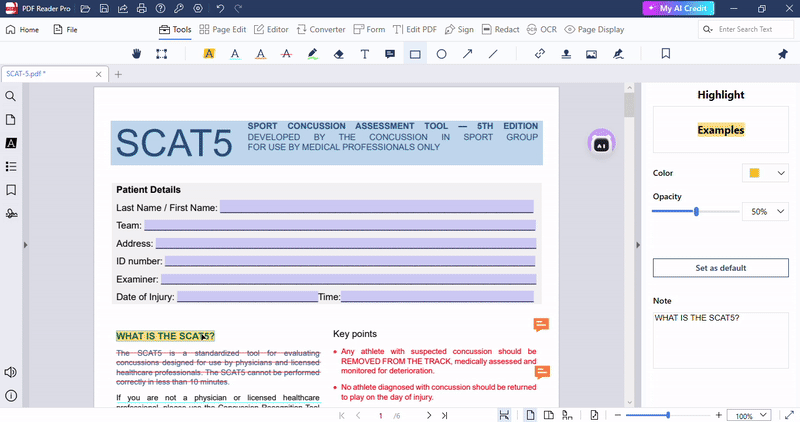Pick the freehand pen drawing tool
Viewport: 800px width, 422px height.
[x=313, y=54]
